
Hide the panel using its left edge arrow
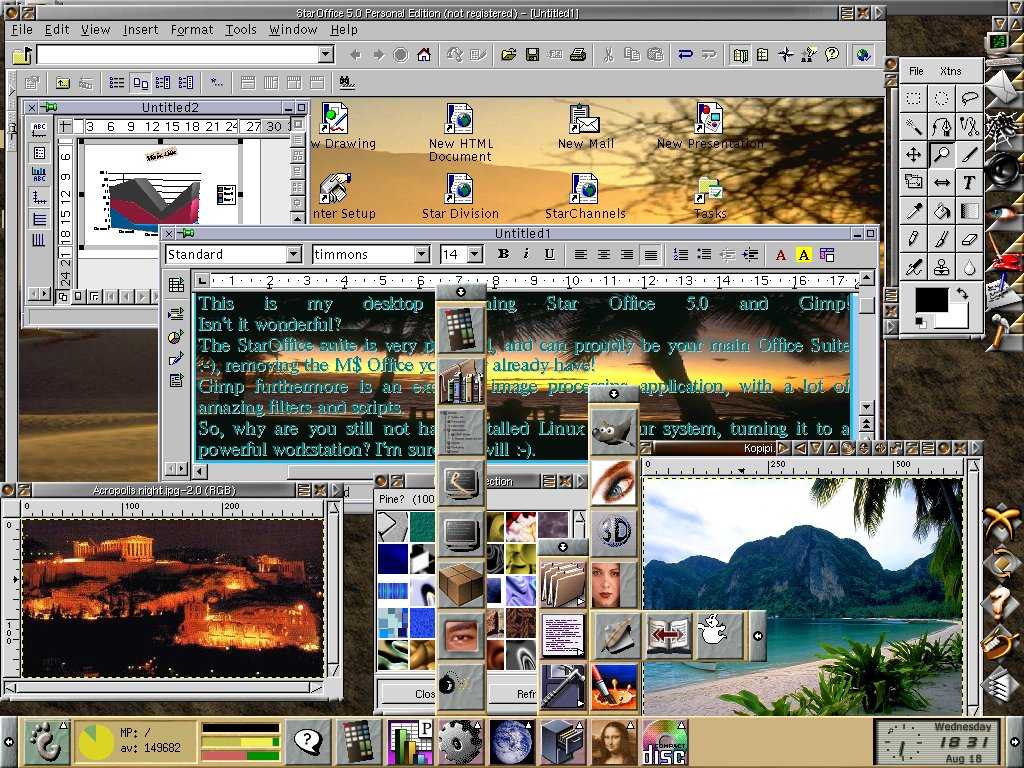click(8, 742)
